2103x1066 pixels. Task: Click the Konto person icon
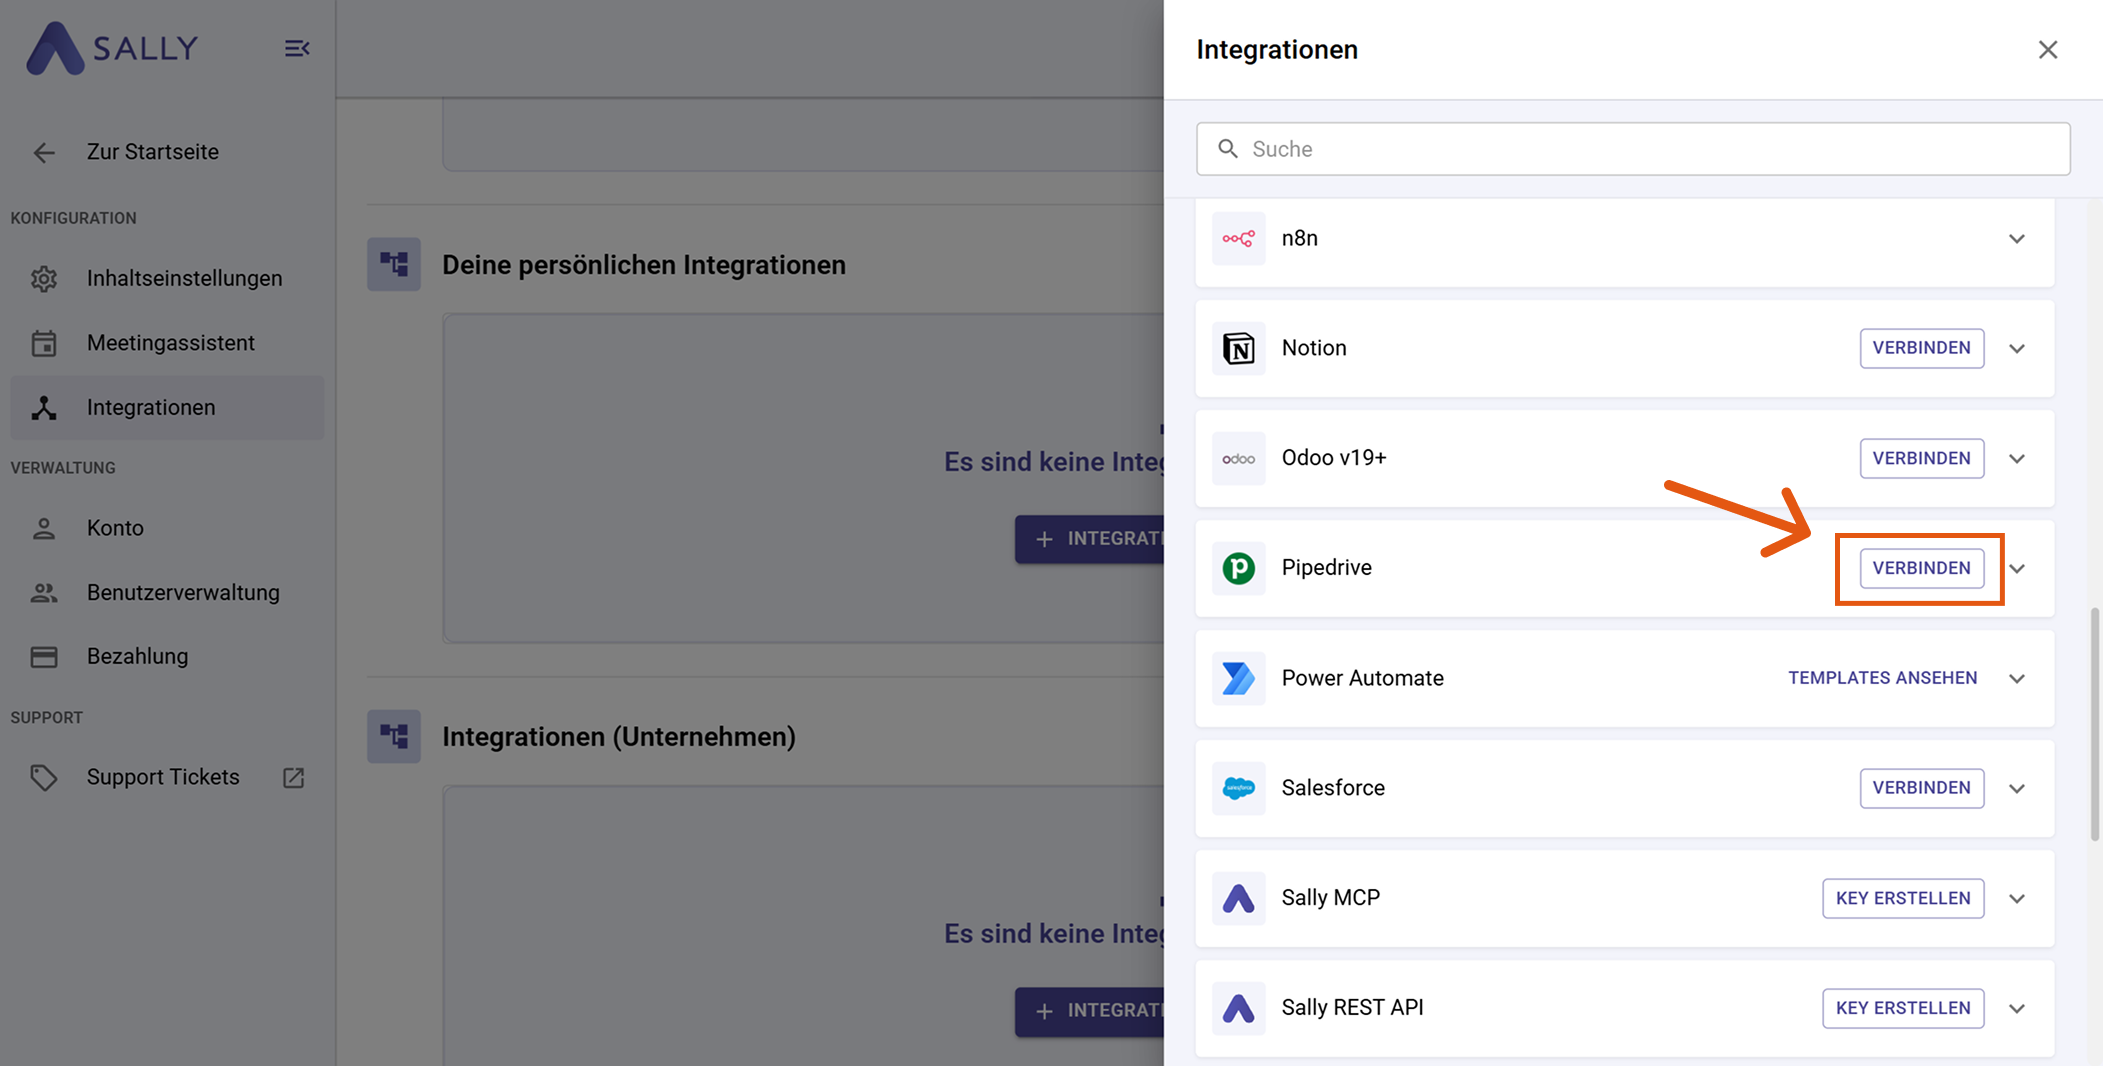[x=44, y=528]
